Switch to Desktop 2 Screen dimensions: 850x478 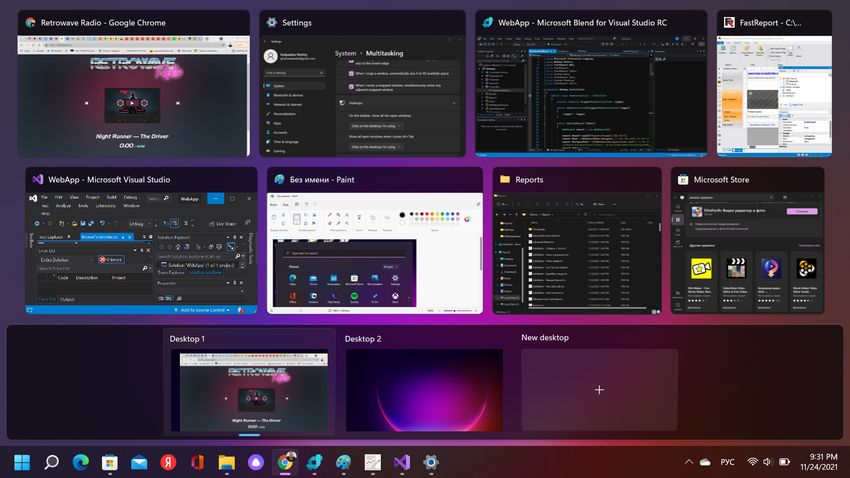pos(424,389)
